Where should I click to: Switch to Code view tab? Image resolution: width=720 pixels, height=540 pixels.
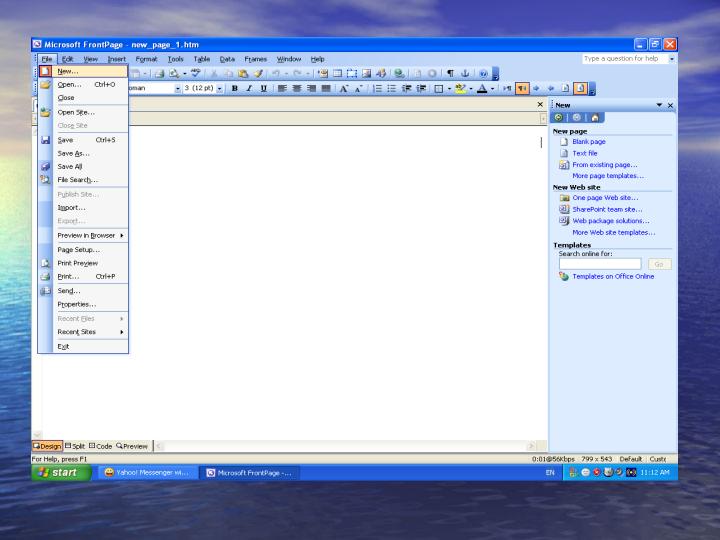click(101, 446)
